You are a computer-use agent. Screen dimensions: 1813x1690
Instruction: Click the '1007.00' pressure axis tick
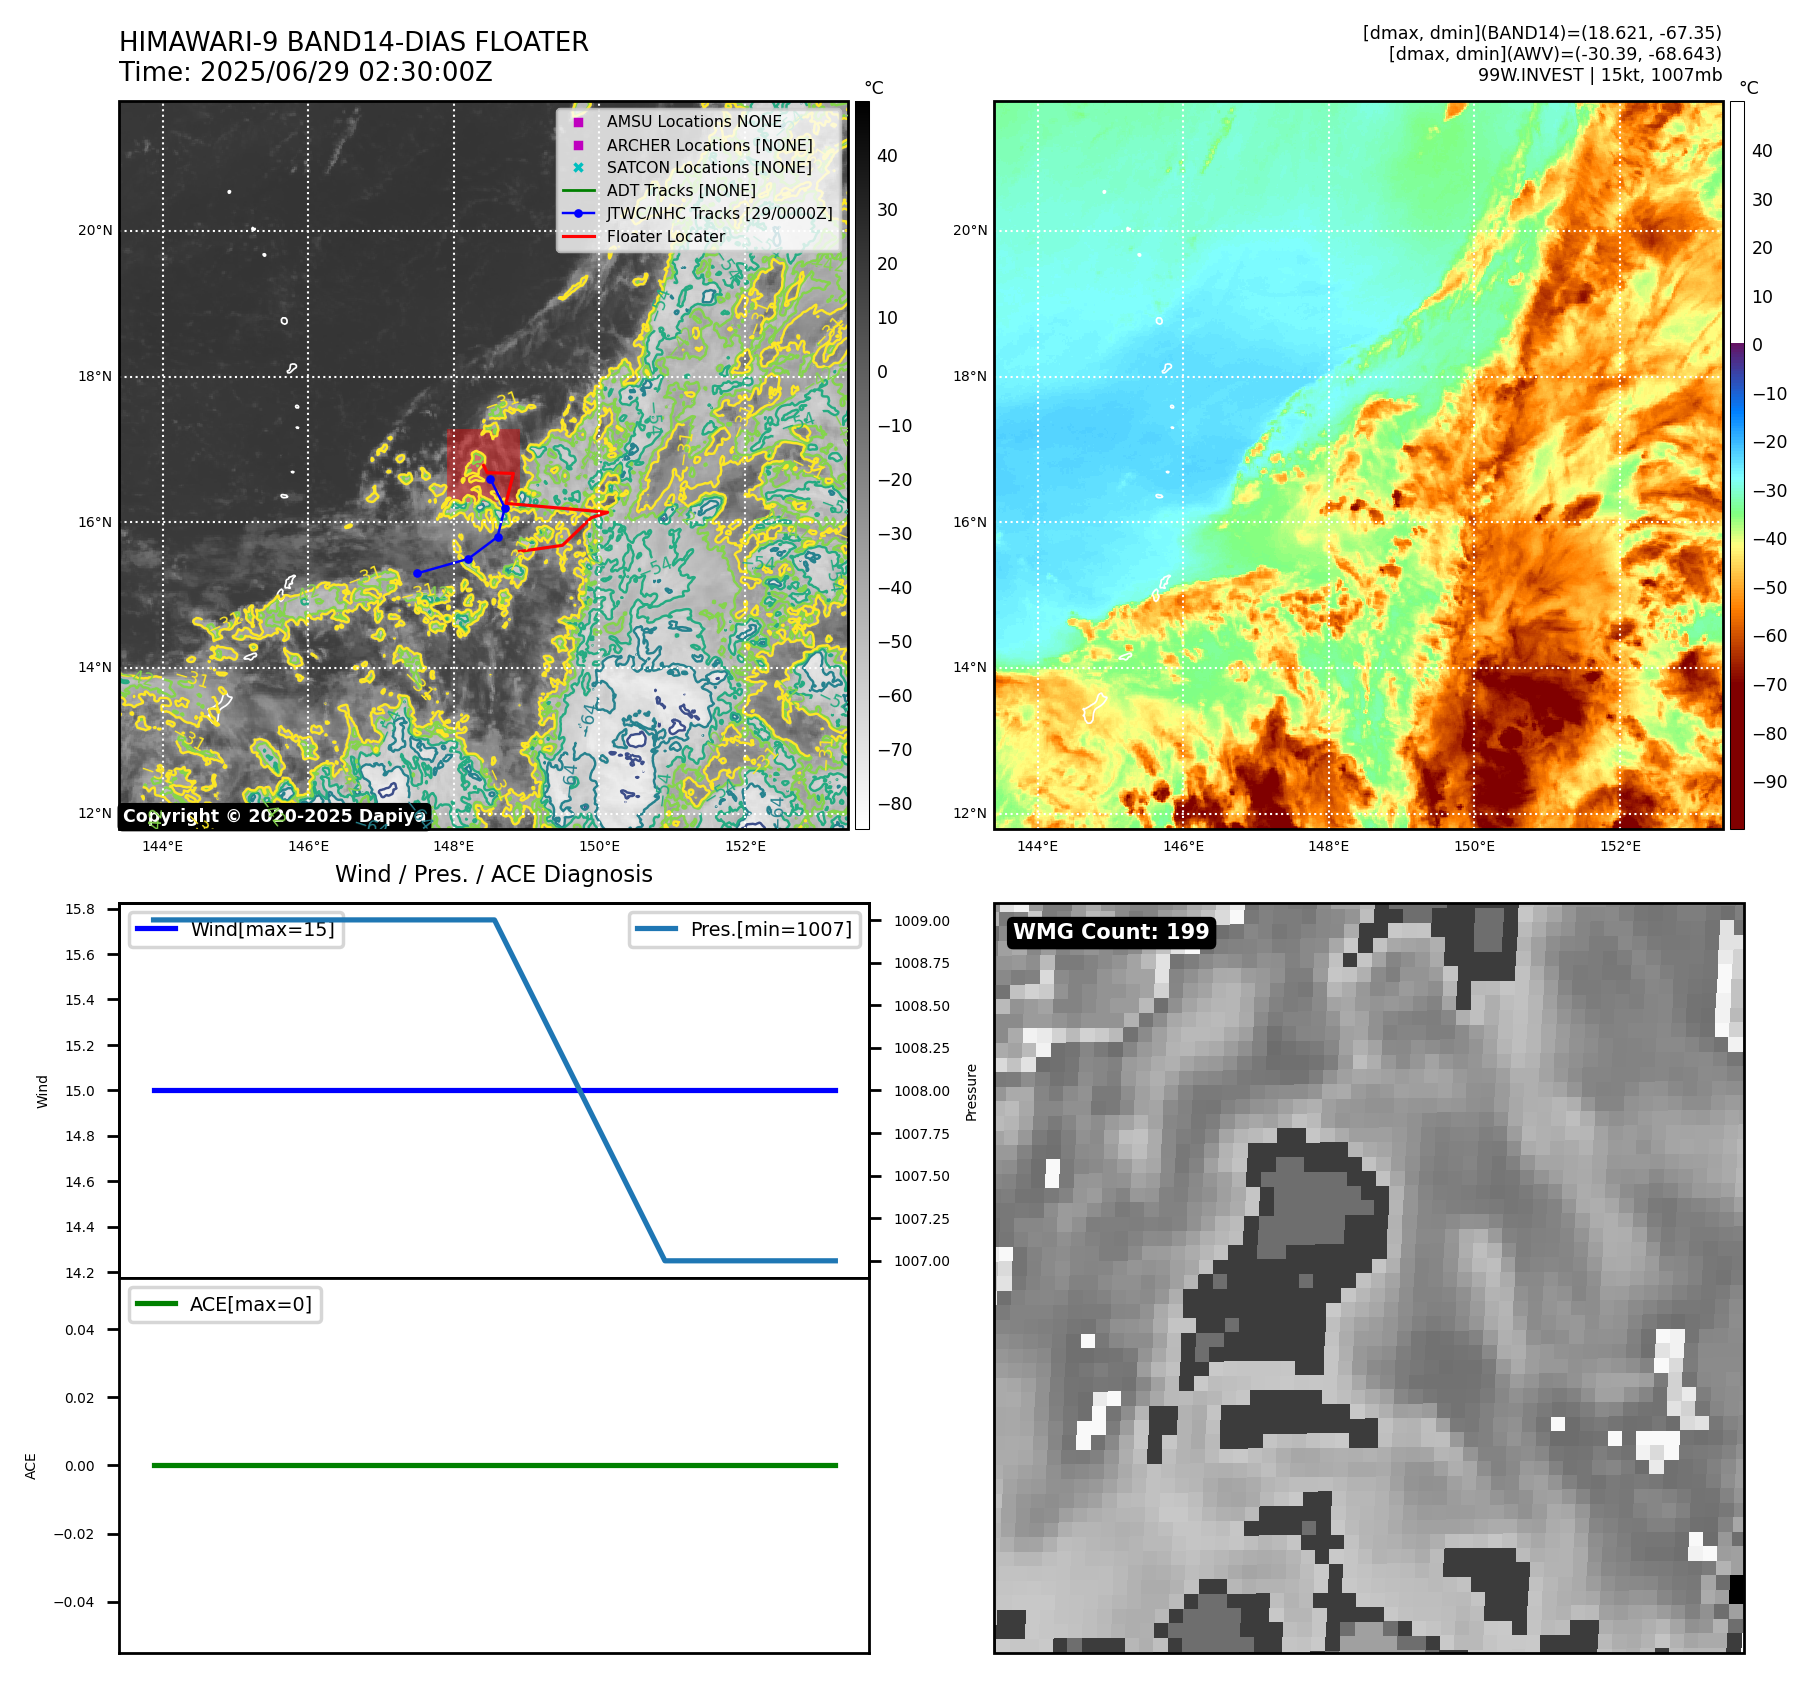[x=922, y=1261]
